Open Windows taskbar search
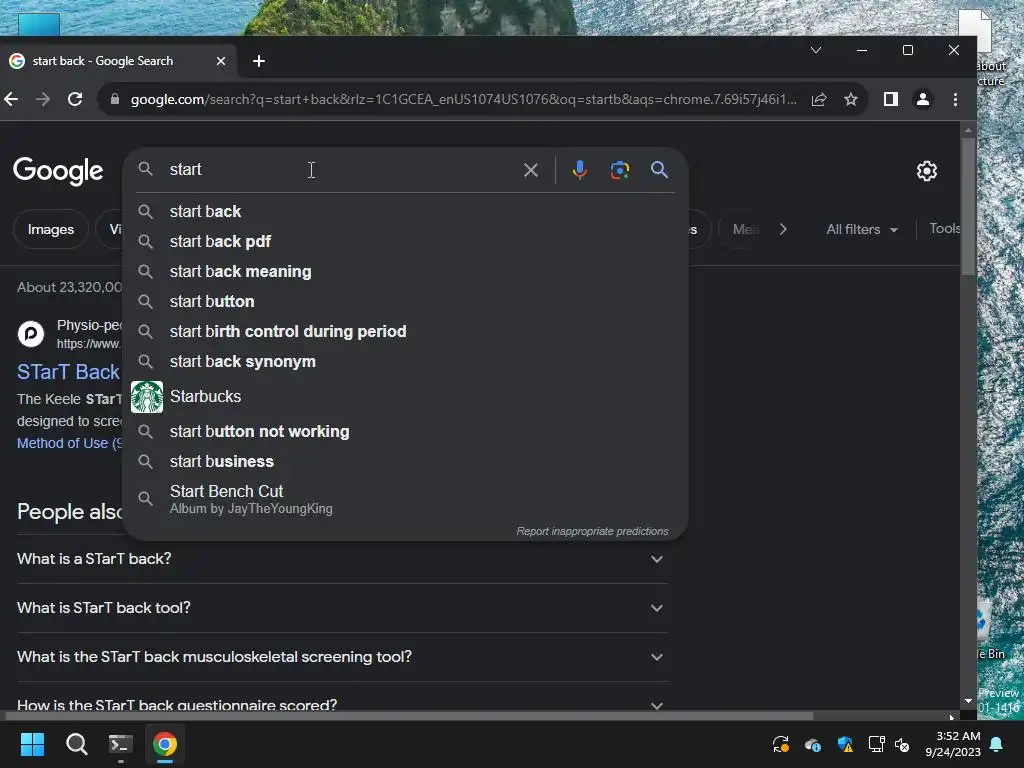Screen dimensions: 1024x768 [76, 744]
